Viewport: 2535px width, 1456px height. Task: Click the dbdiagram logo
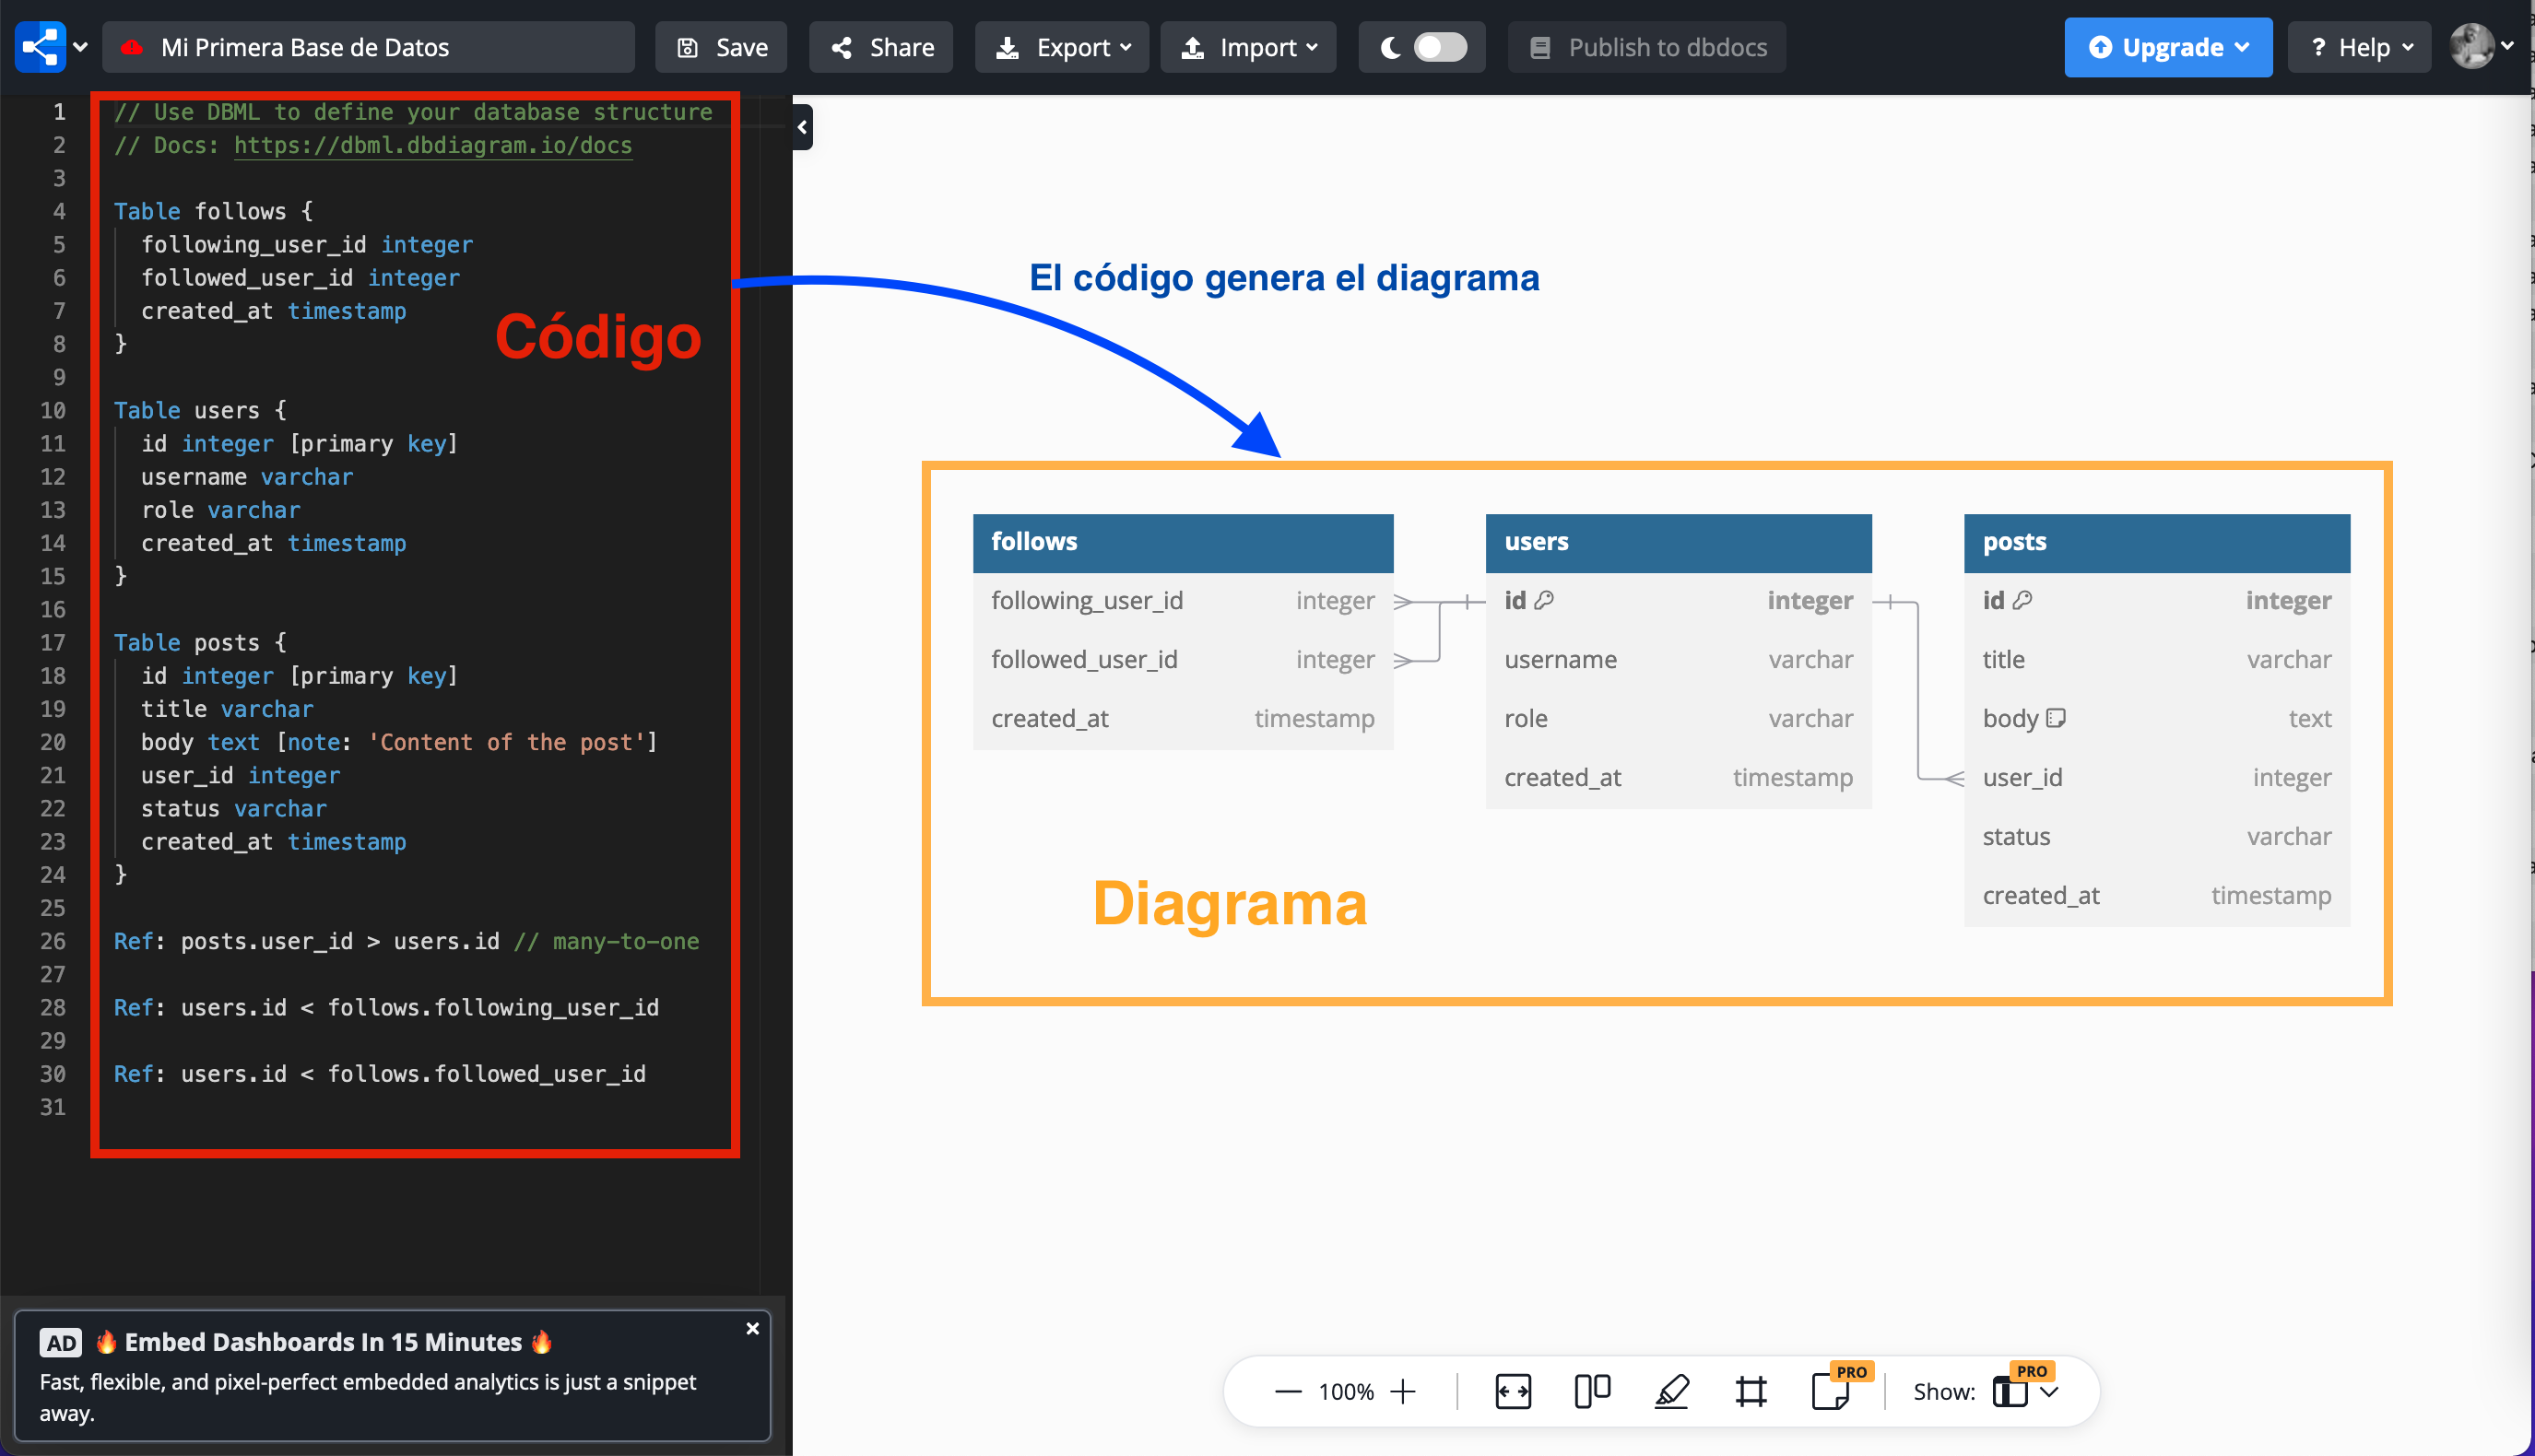click(39, 46)
